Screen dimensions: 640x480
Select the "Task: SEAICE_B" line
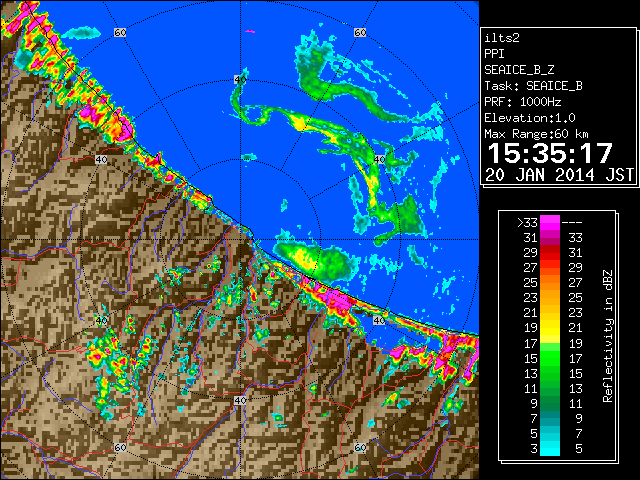tap(533, 86)
